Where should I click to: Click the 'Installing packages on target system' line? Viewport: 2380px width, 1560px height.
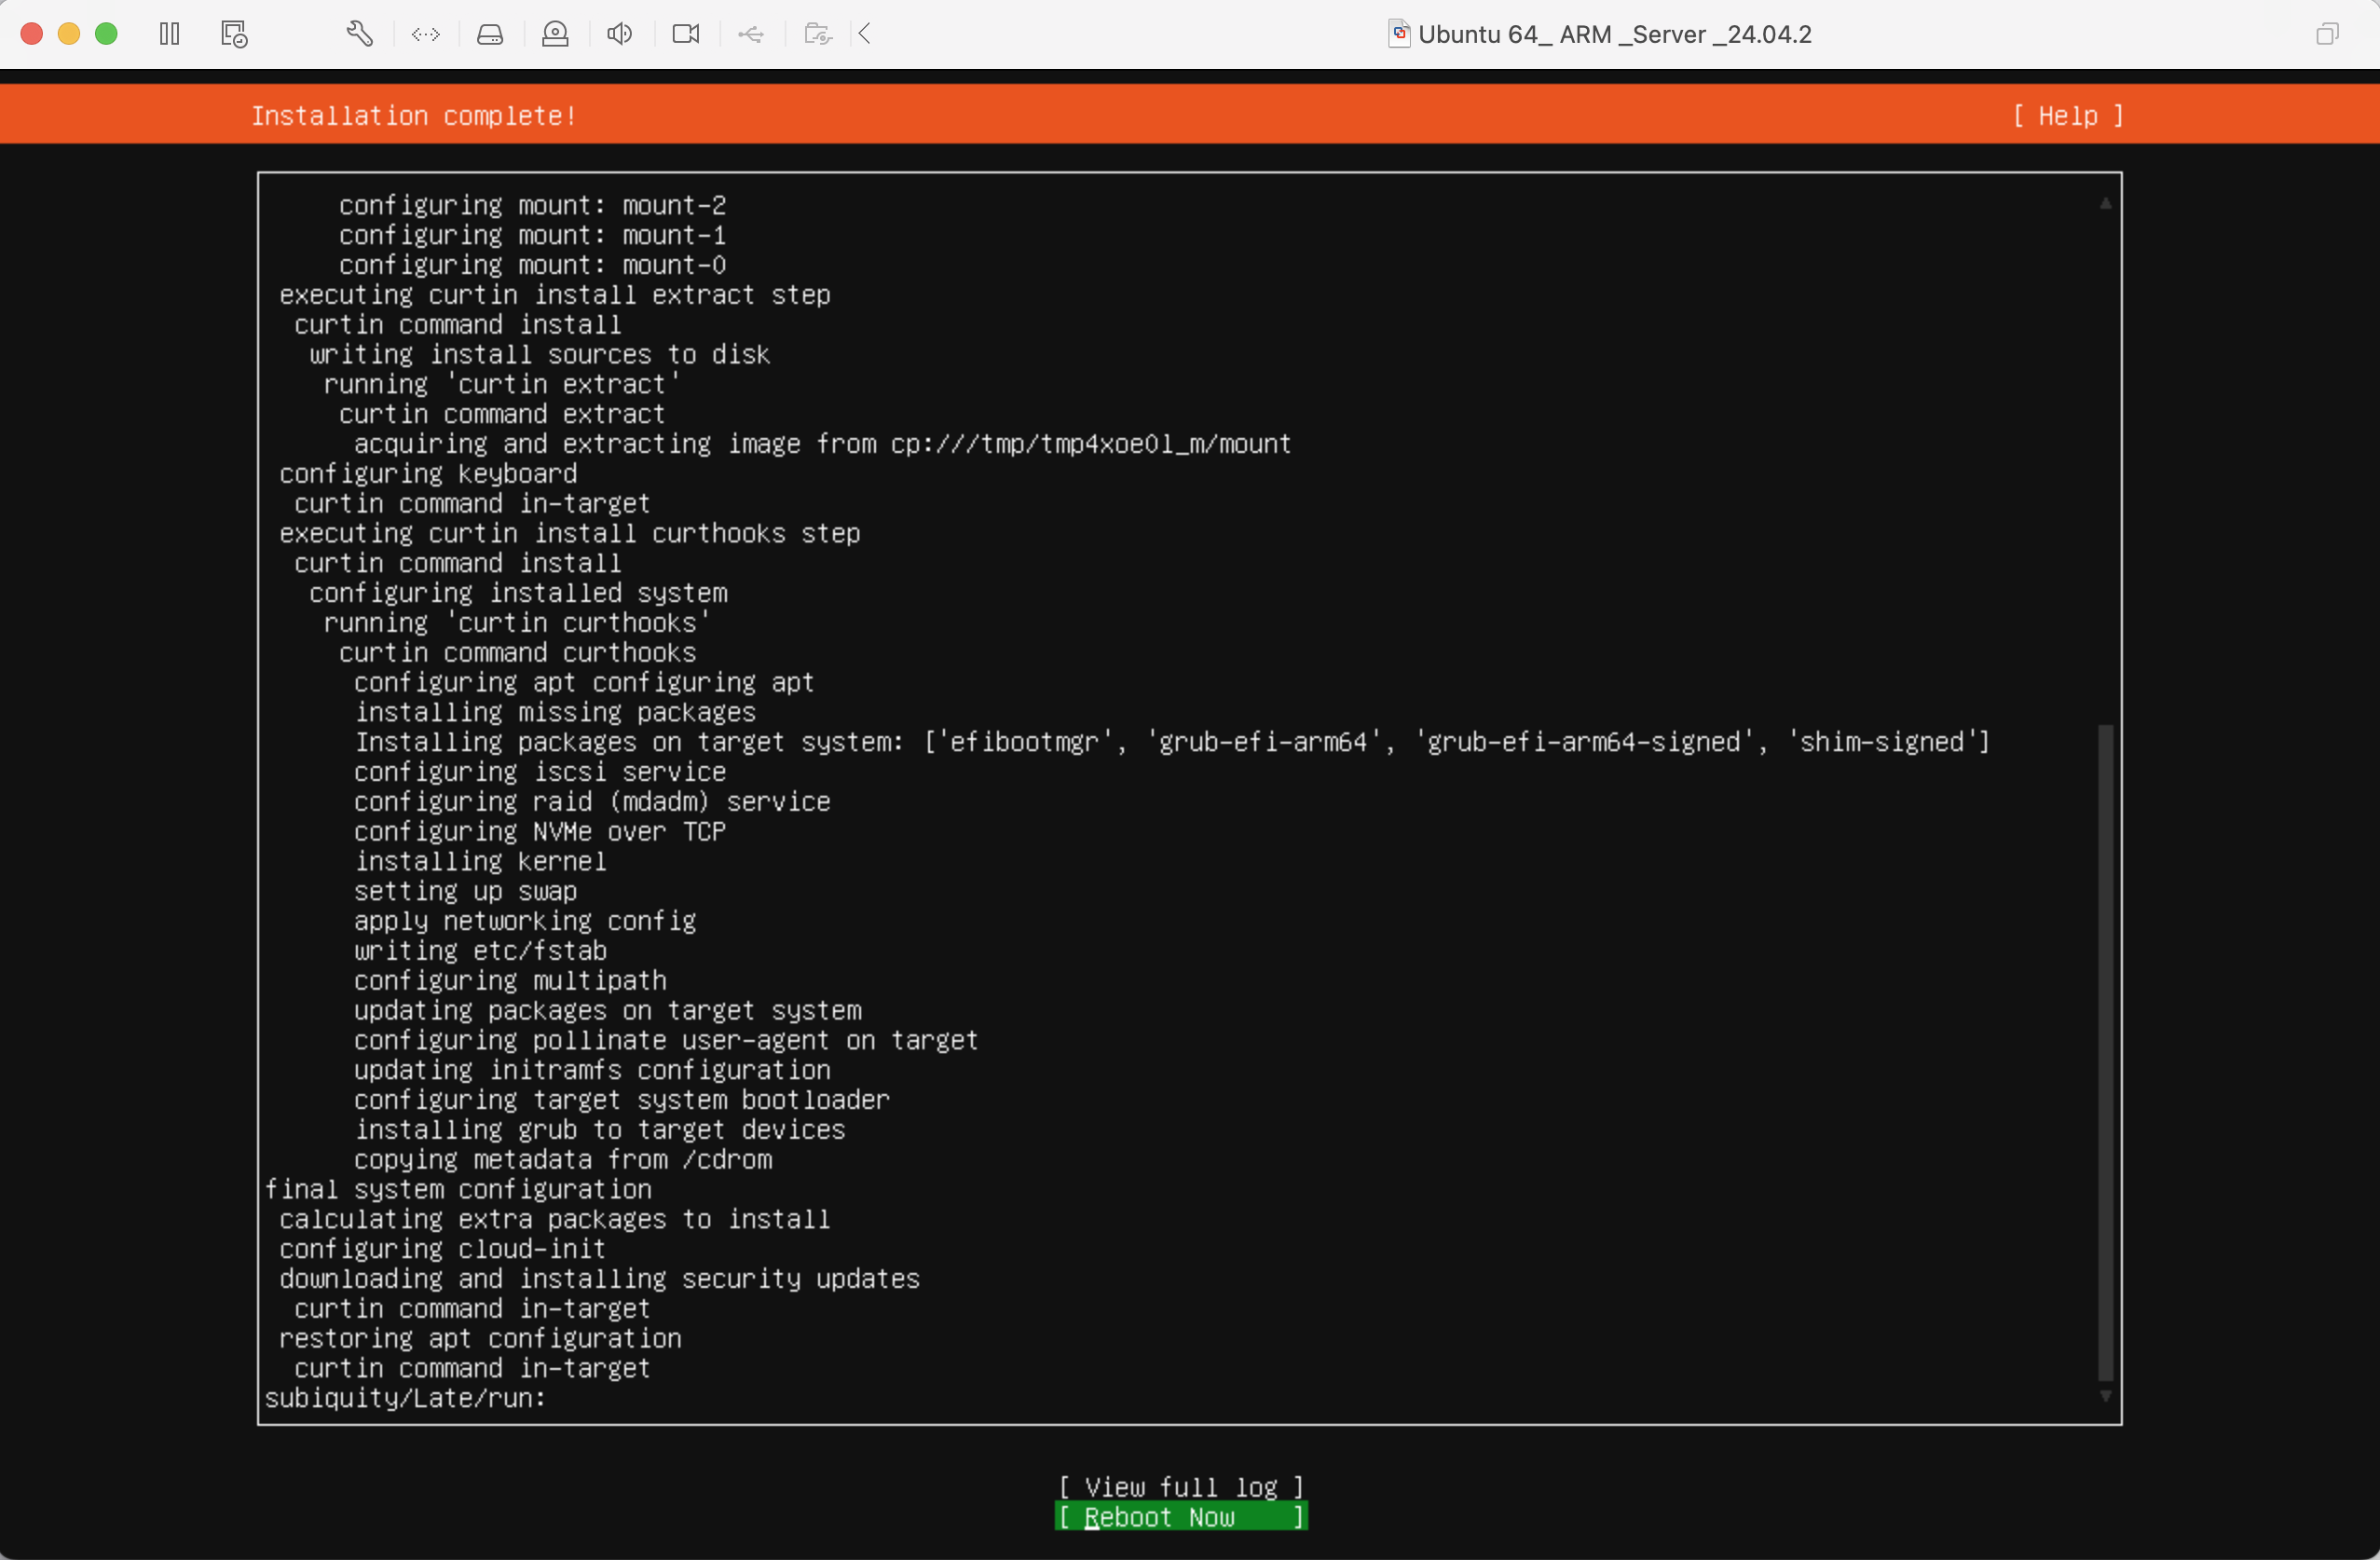pyautogui.click(x=1172, y=742)
